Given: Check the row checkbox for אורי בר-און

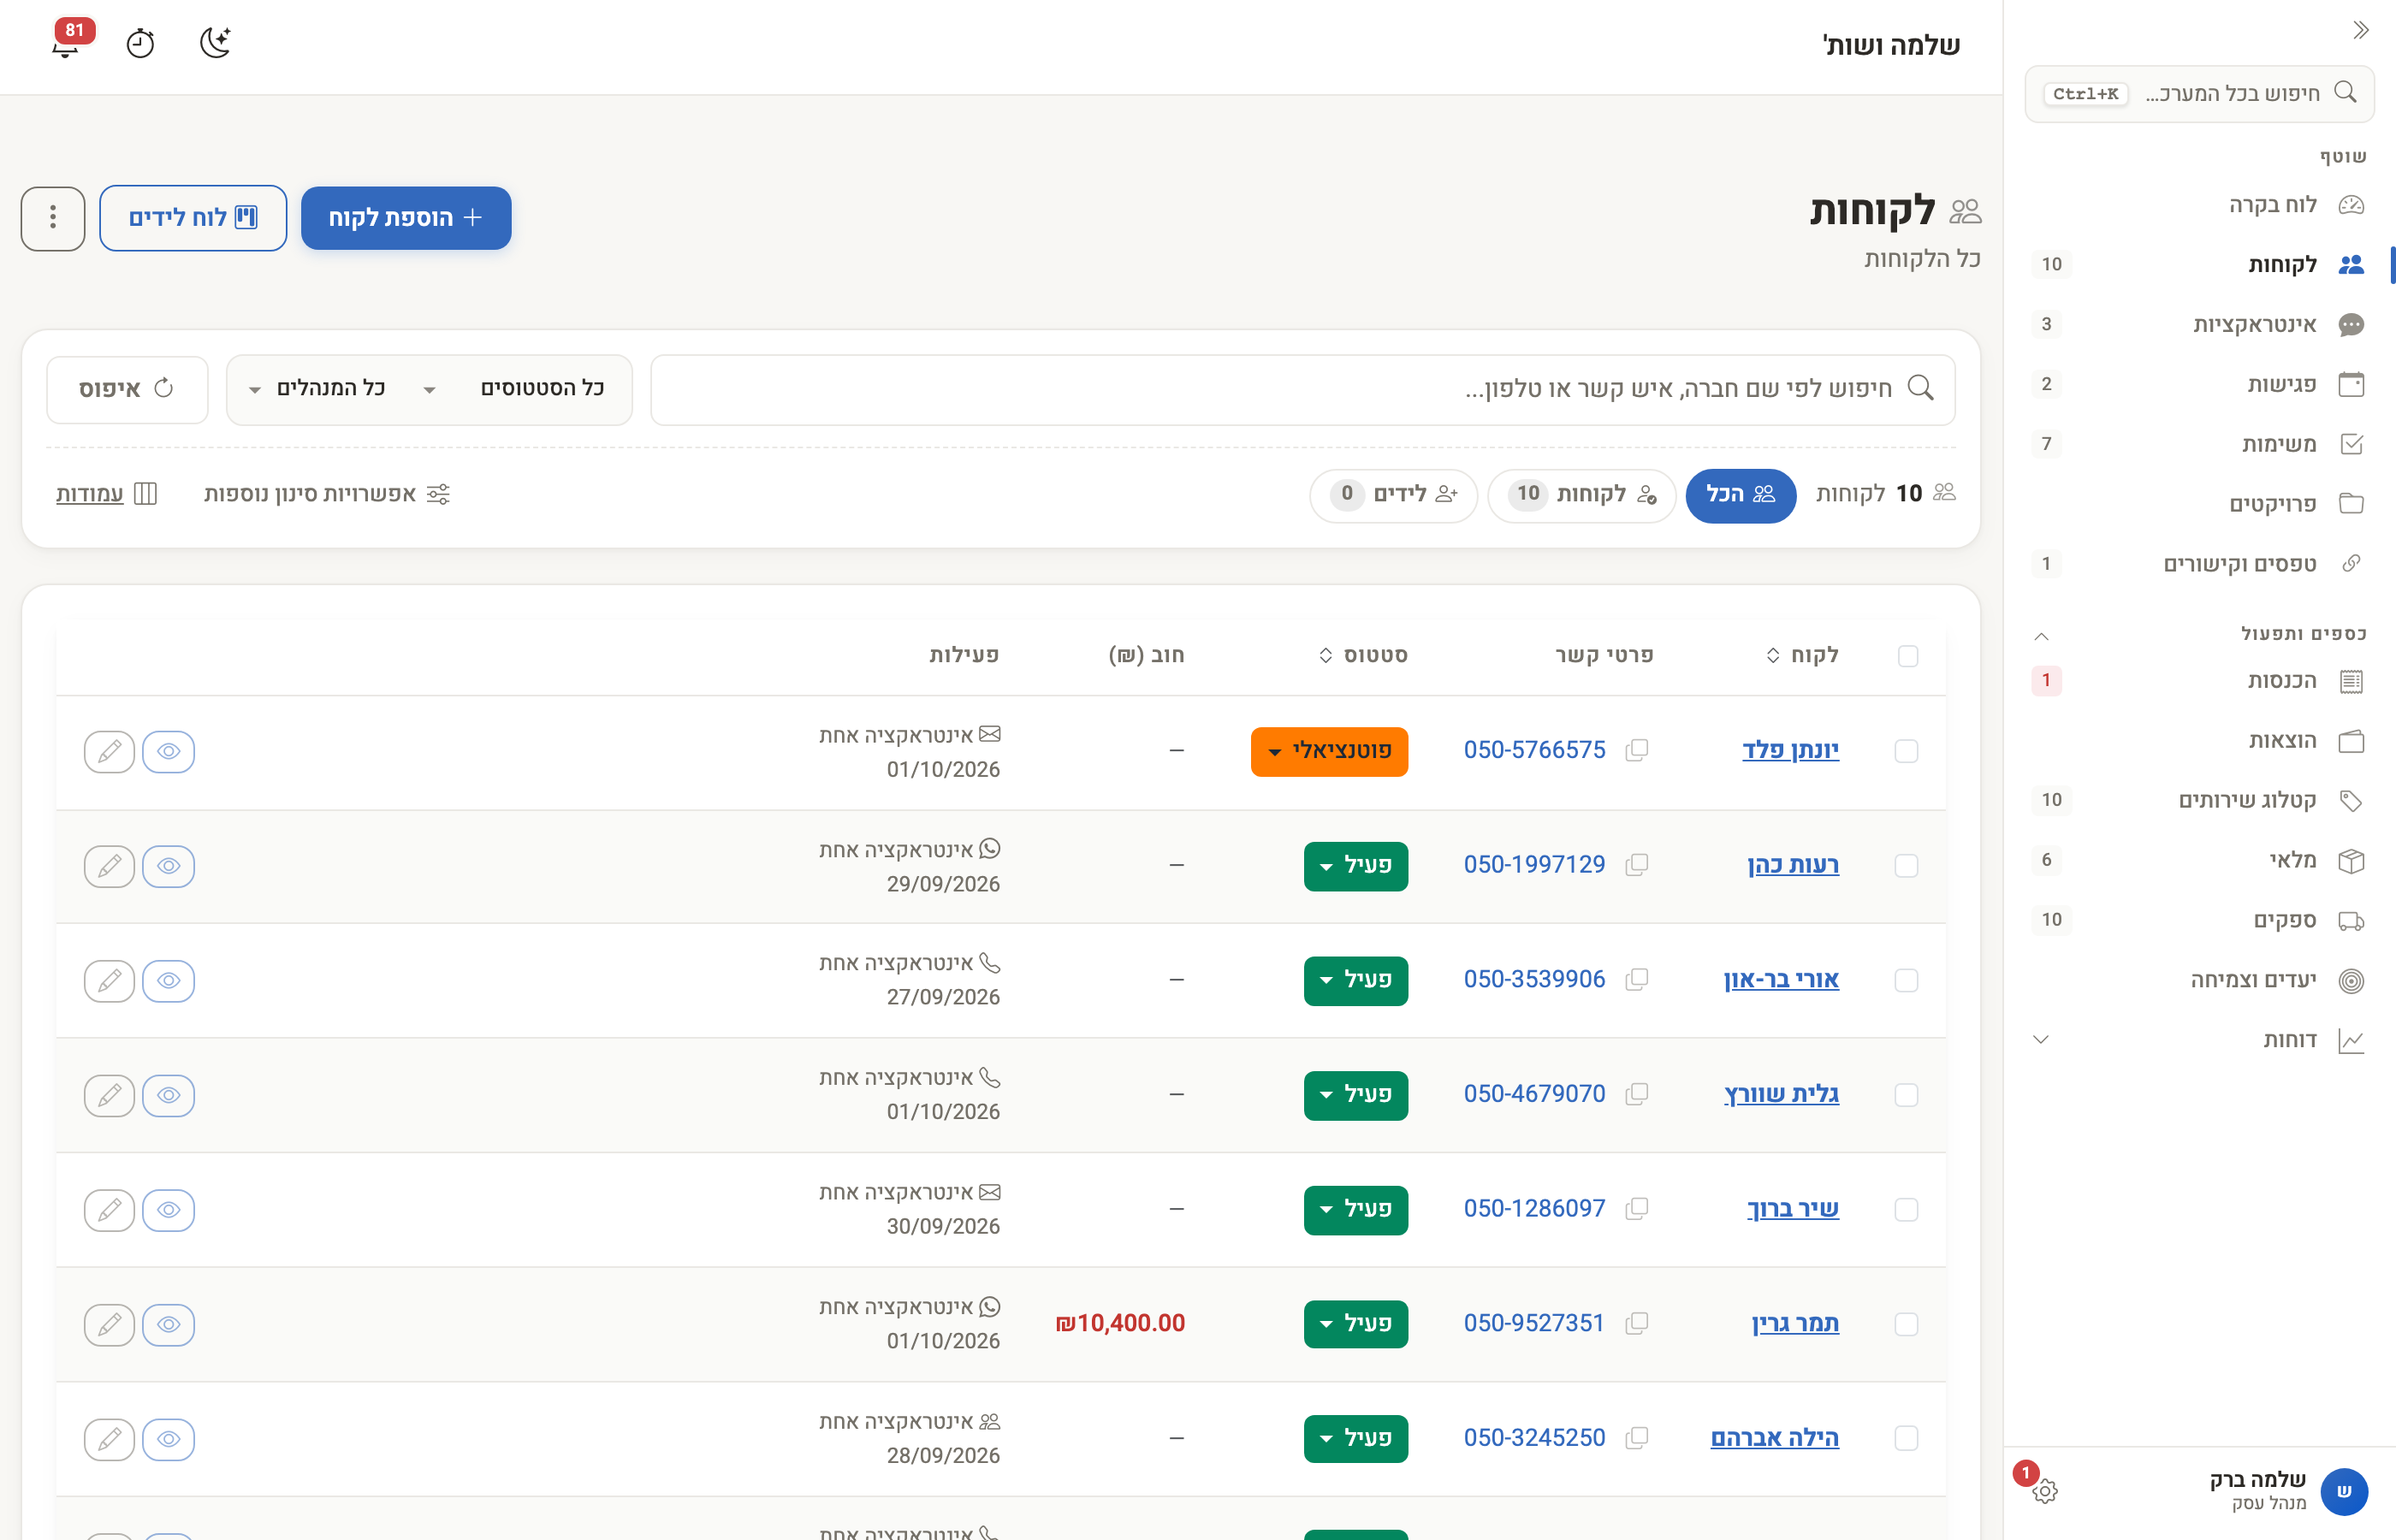Looking at the screenshot, I should click(1906, 980).
